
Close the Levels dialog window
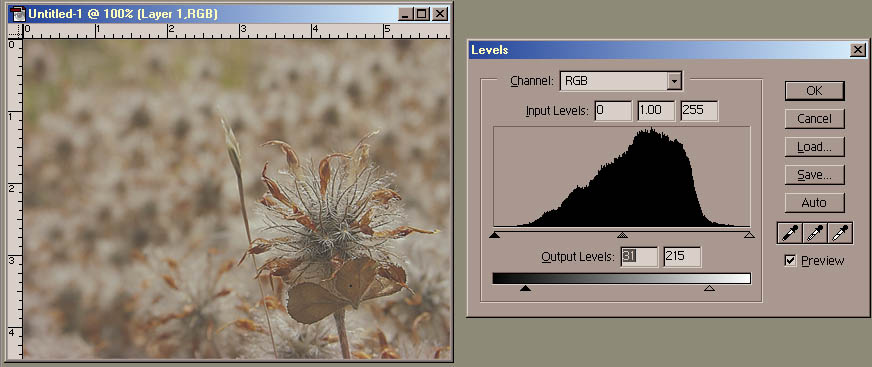858,50
